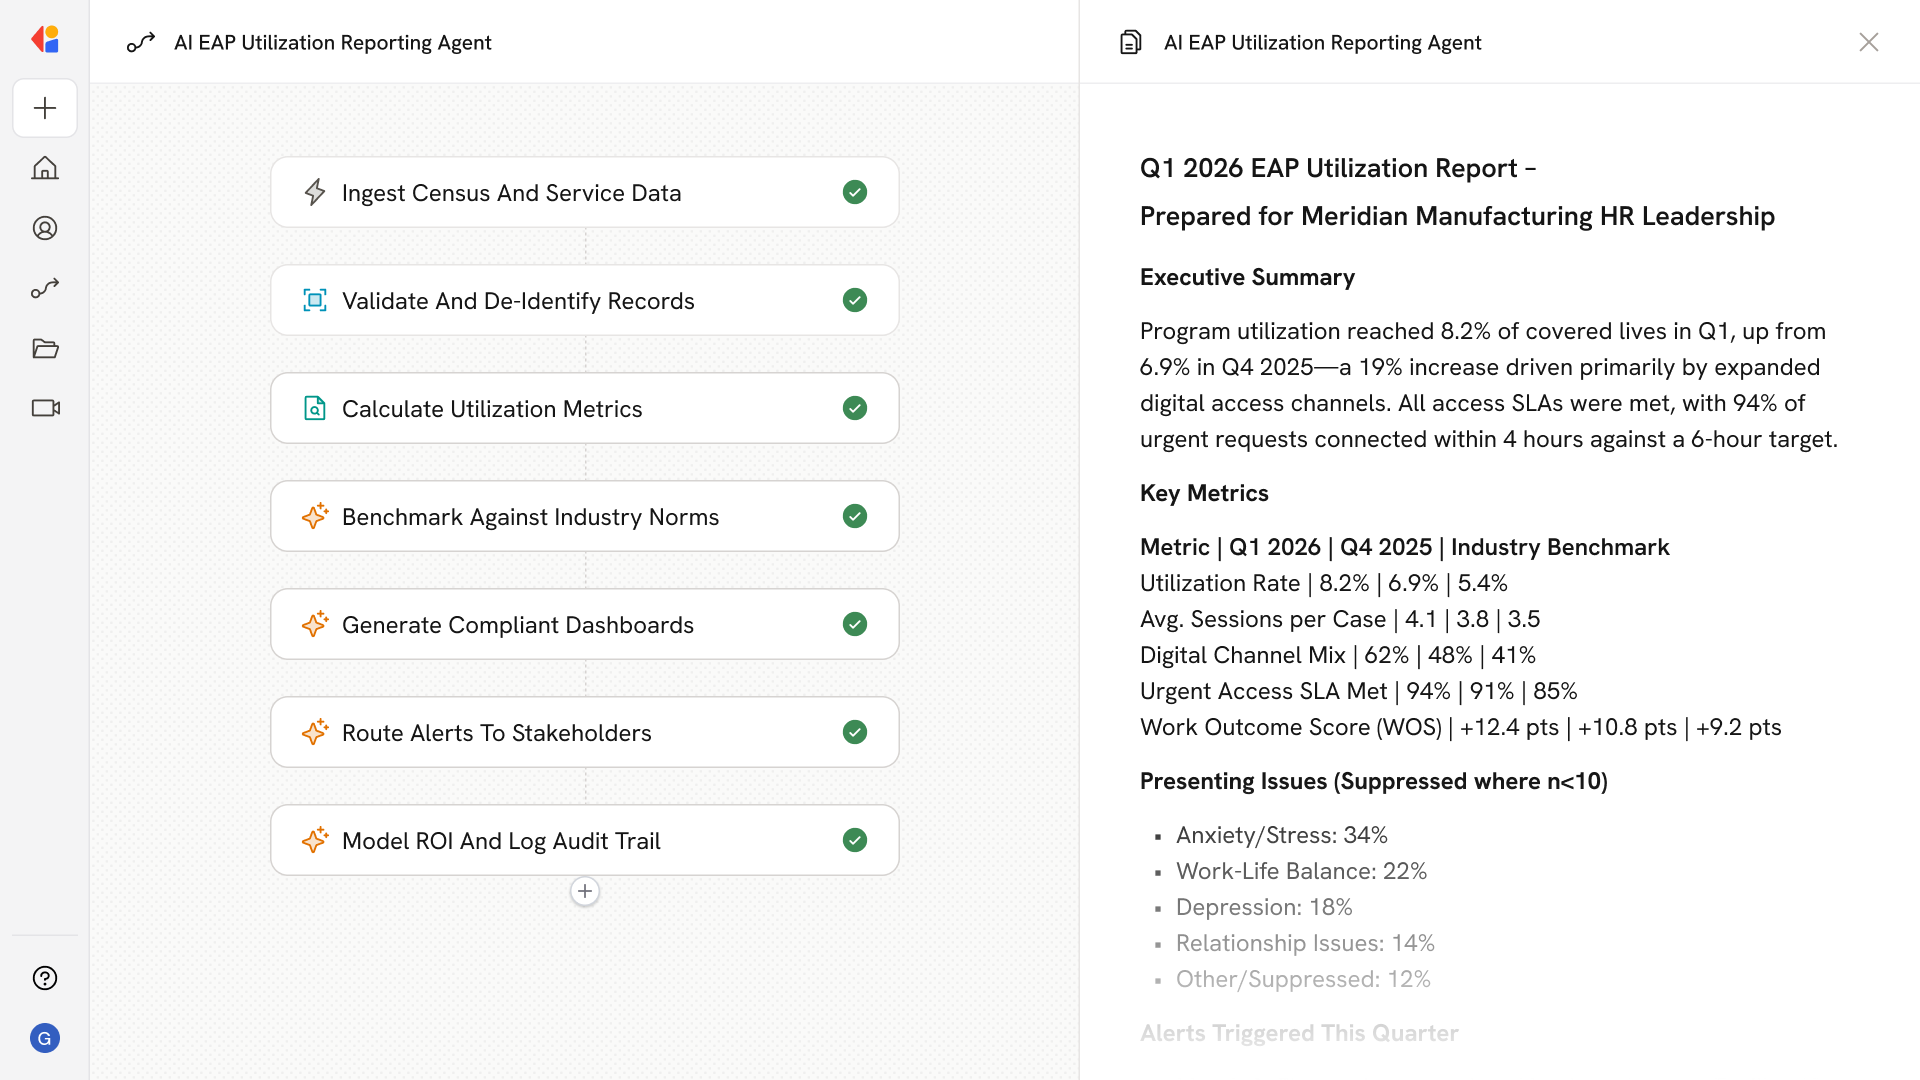Select Benchmark Against Industry Norms step

[x=530, y=516]
